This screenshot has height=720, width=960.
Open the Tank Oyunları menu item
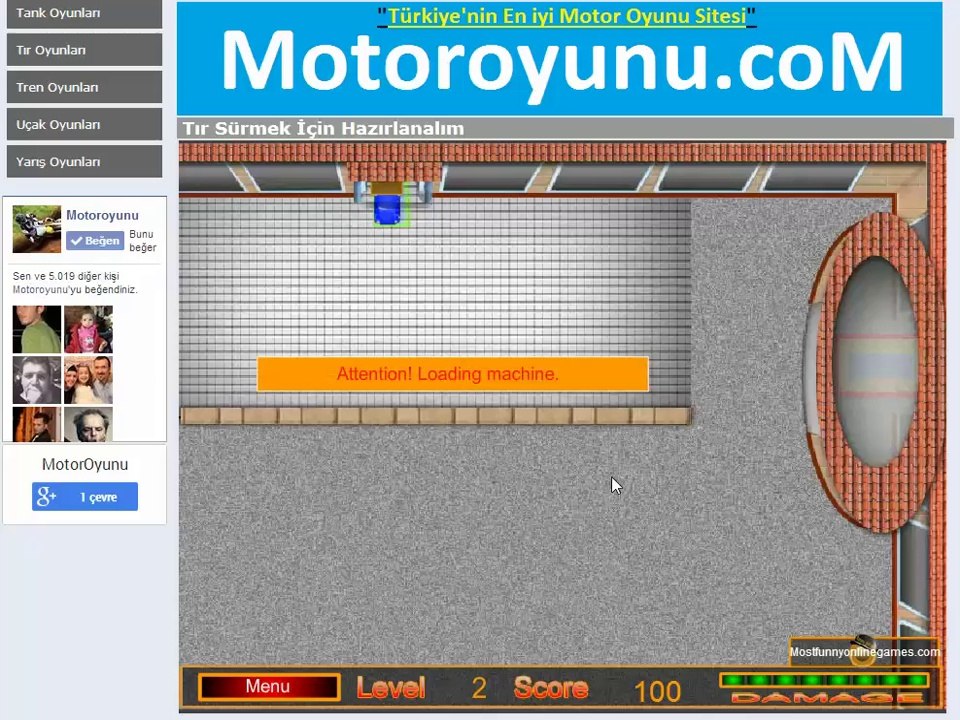pos(84,13)
